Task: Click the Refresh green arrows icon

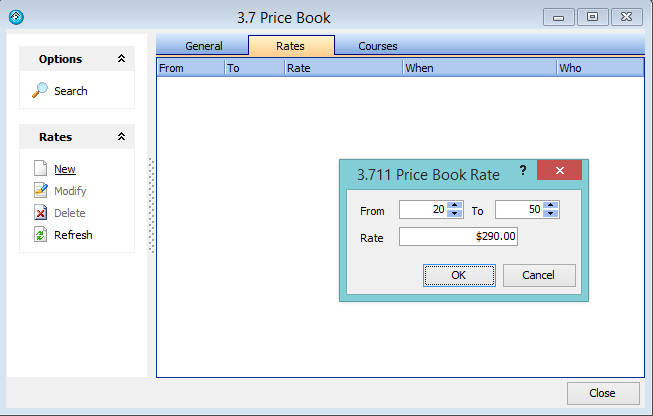Action: (40, 235)
